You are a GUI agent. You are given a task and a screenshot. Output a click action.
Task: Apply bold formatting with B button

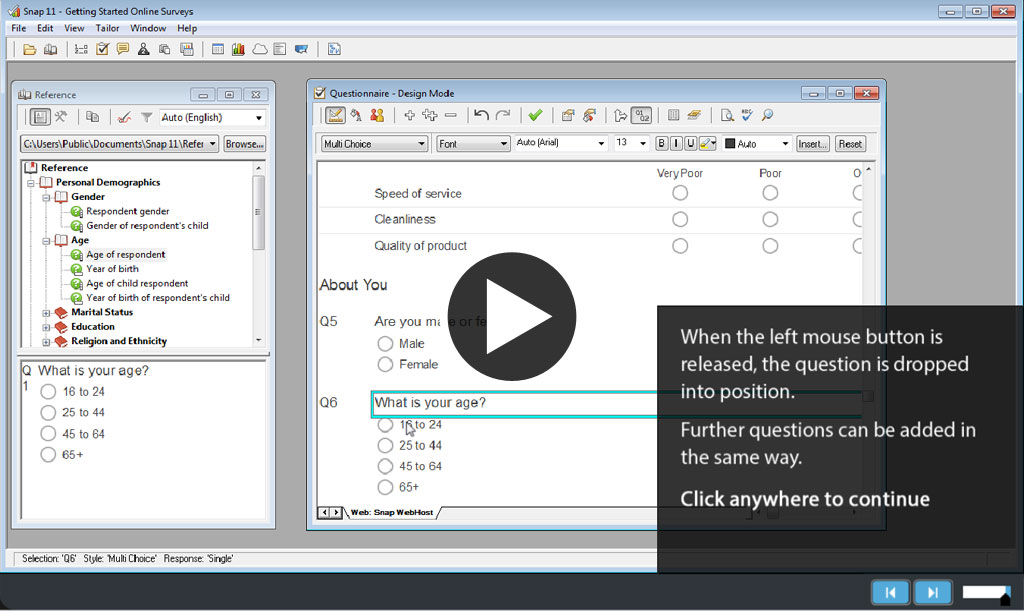click(661, 144)
